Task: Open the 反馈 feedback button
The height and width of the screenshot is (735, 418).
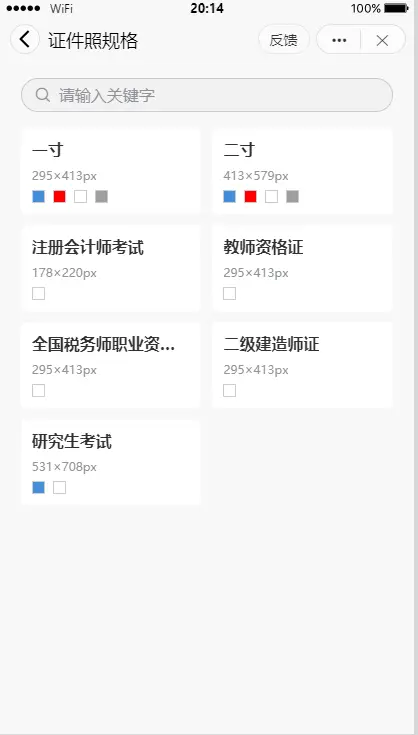Action: point(284,40)
